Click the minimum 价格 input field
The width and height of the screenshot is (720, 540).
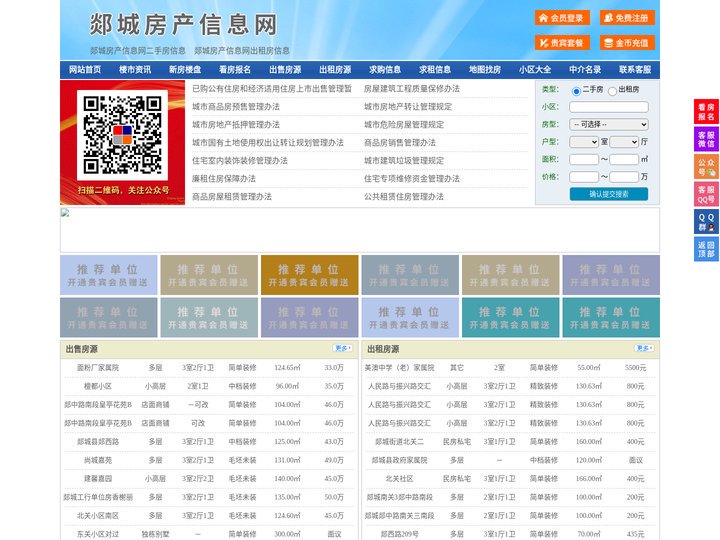(584, 177)
